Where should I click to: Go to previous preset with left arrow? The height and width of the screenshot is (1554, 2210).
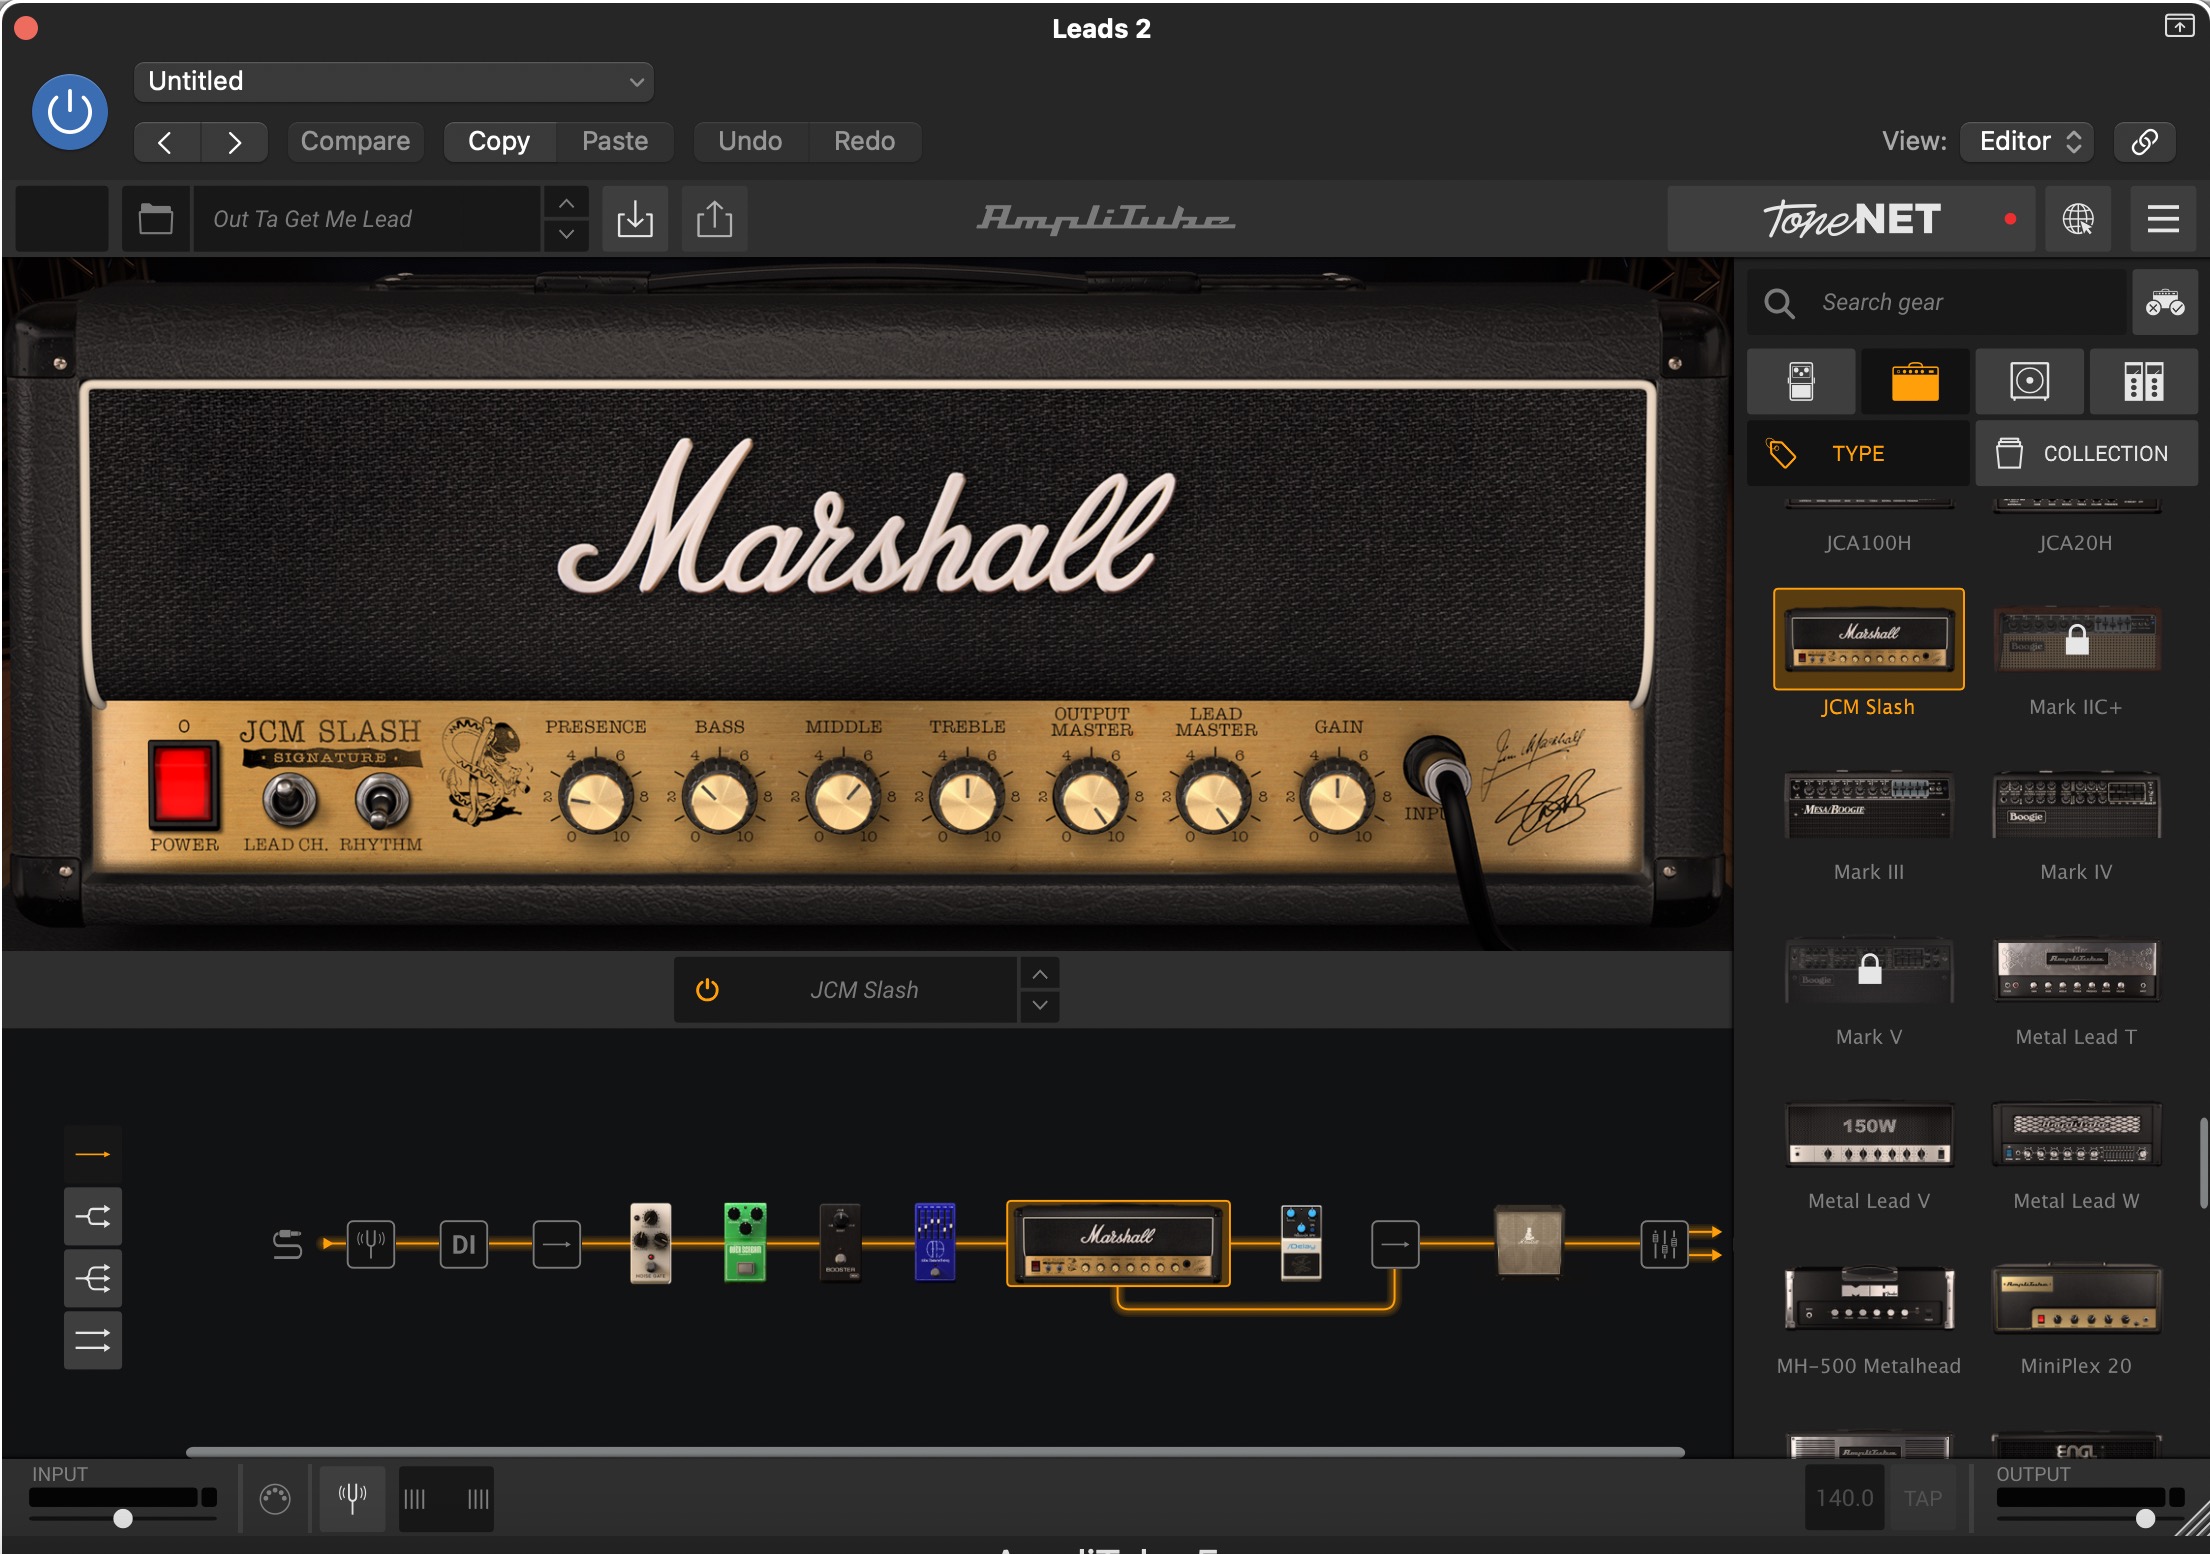166,142
